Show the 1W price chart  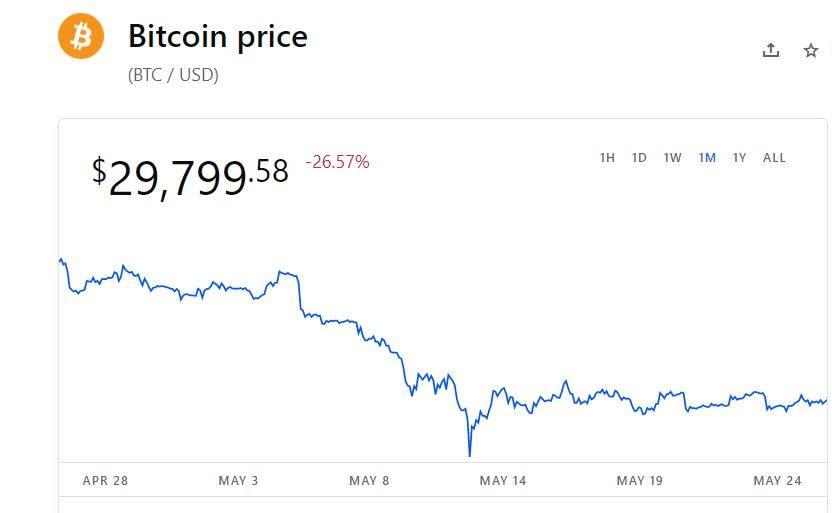(x=672, y=158)
